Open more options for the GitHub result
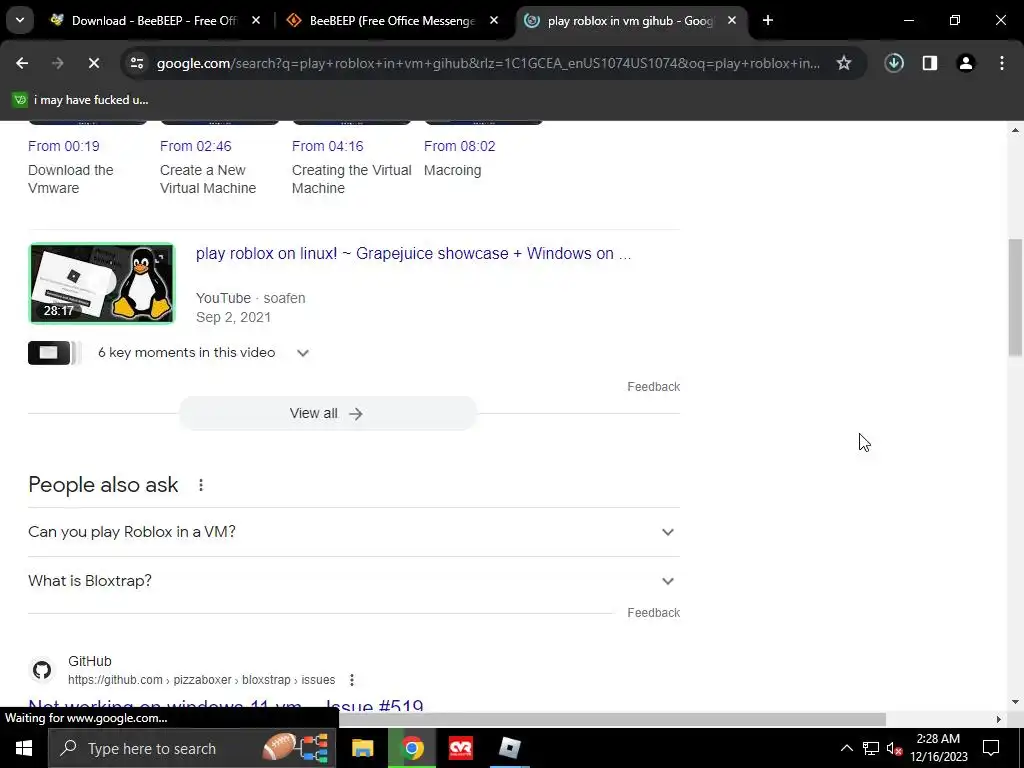Screen dimensions: 1024x768 352,680
